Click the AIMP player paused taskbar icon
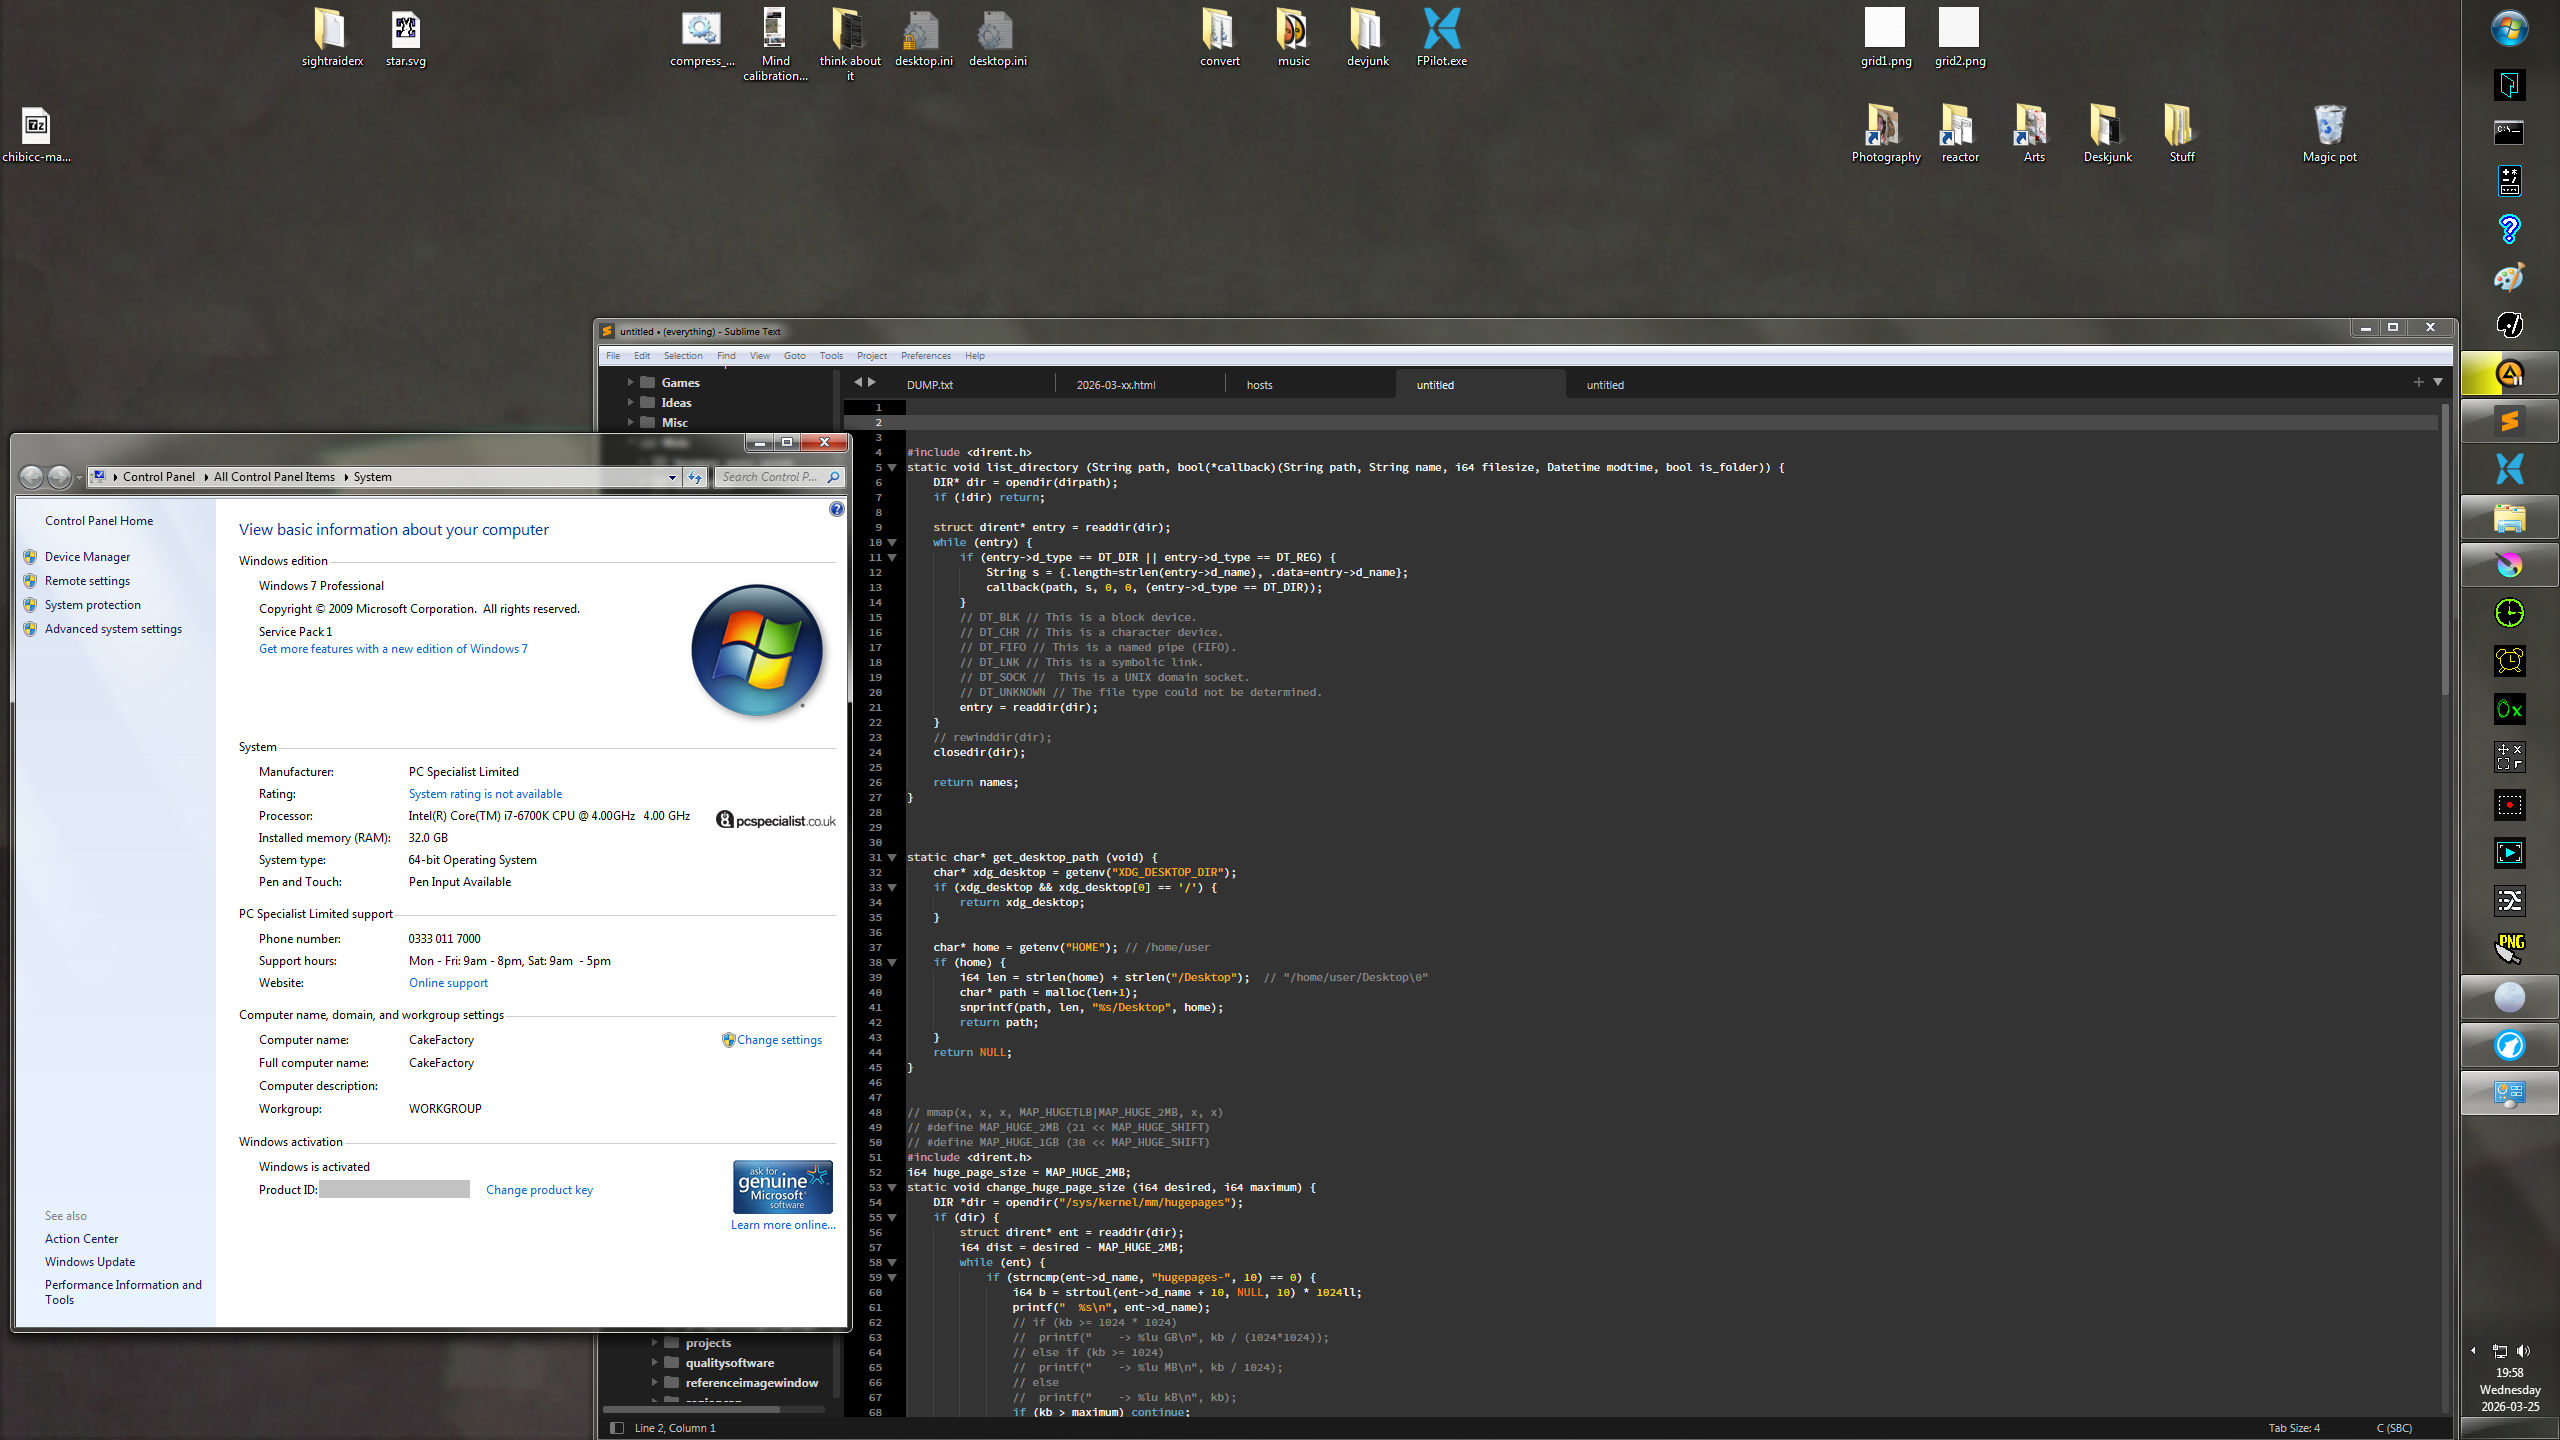The image size is (2560, 1440). point(2509,374)
